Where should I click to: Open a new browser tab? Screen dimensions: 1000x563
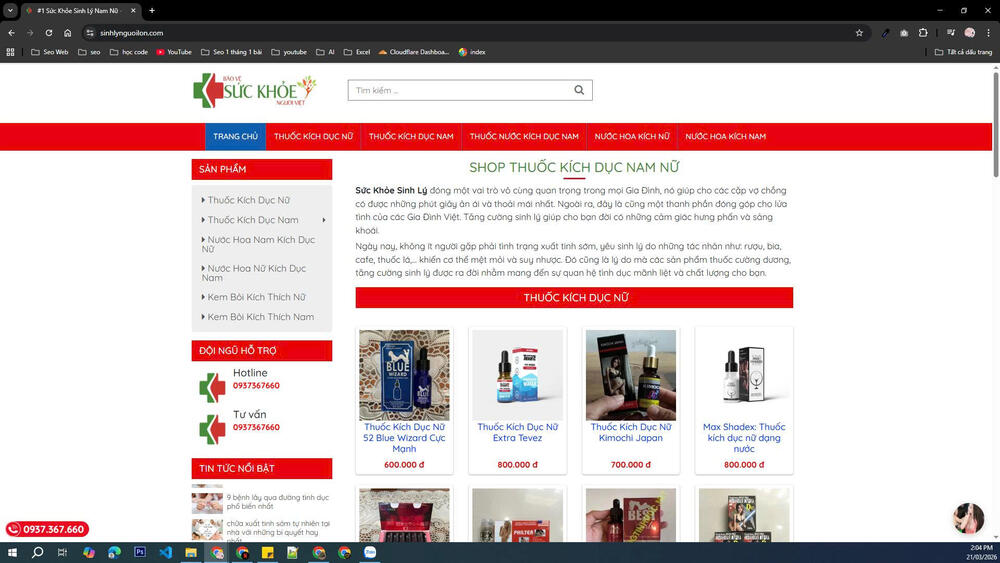(x=152, y=10)
